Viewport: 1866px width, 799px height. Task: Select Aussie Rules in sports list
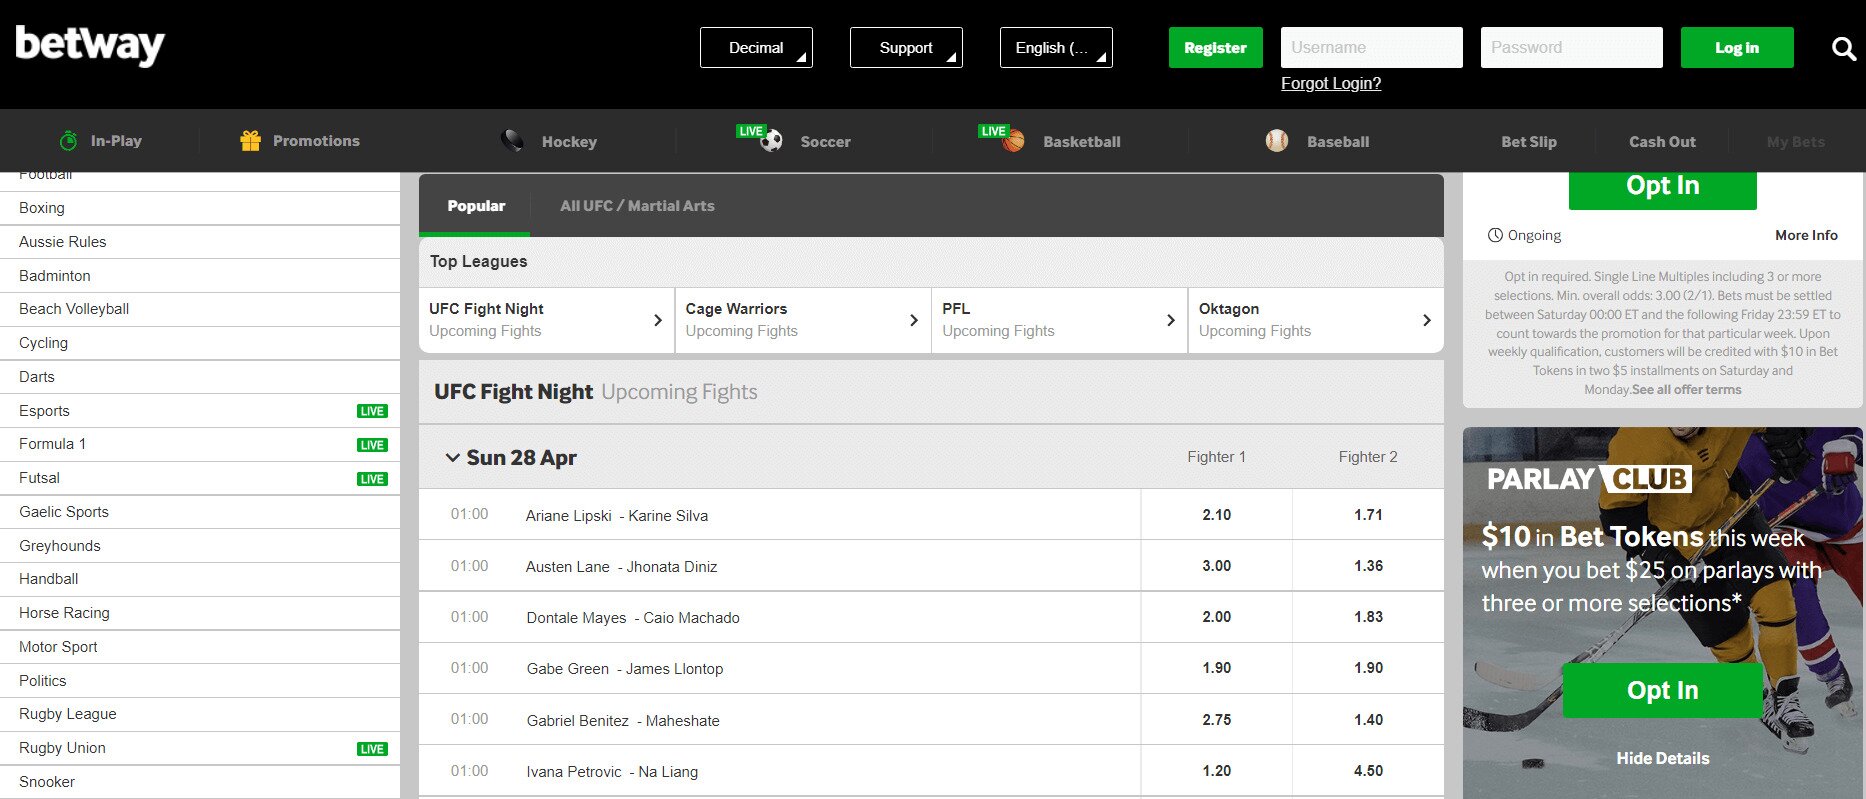[200, 242]
